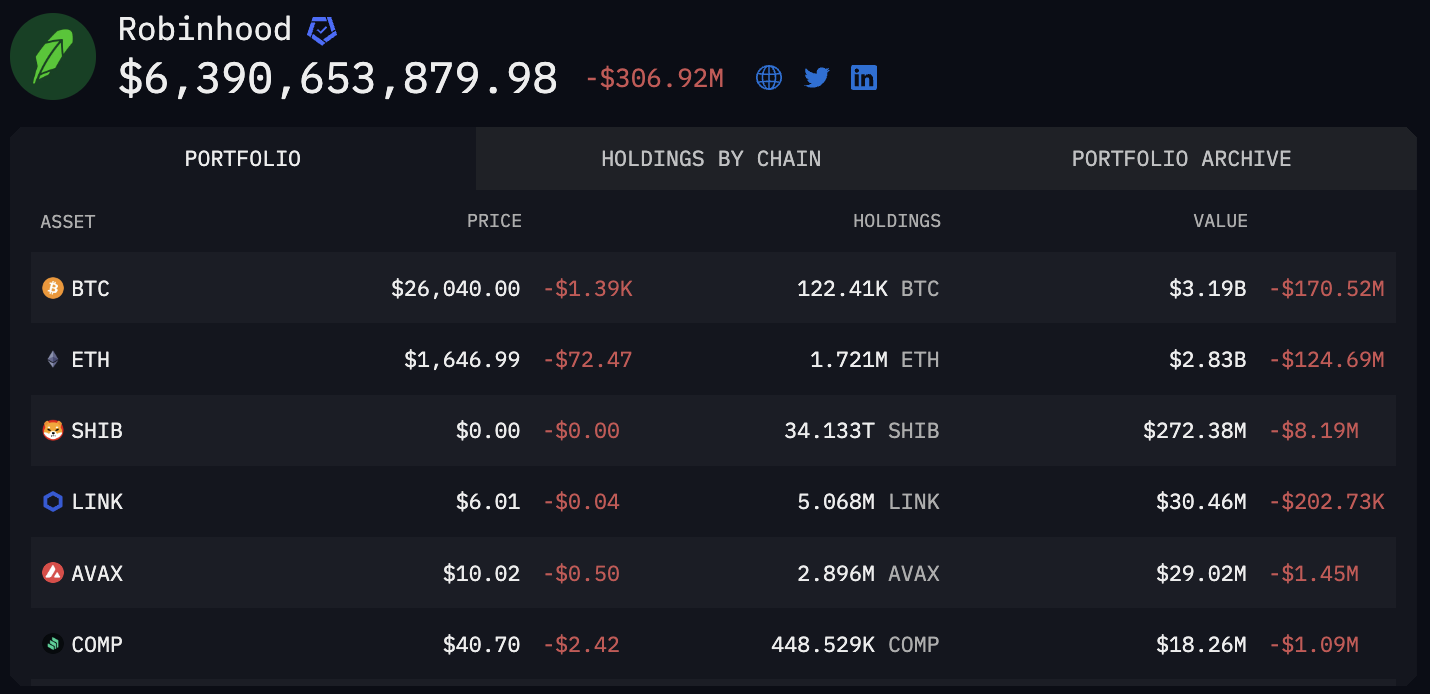Open the Portfolio Archive tab
Viewport: 1430px width, 694px height.
pyautogui.click(x=1181, y=159)
